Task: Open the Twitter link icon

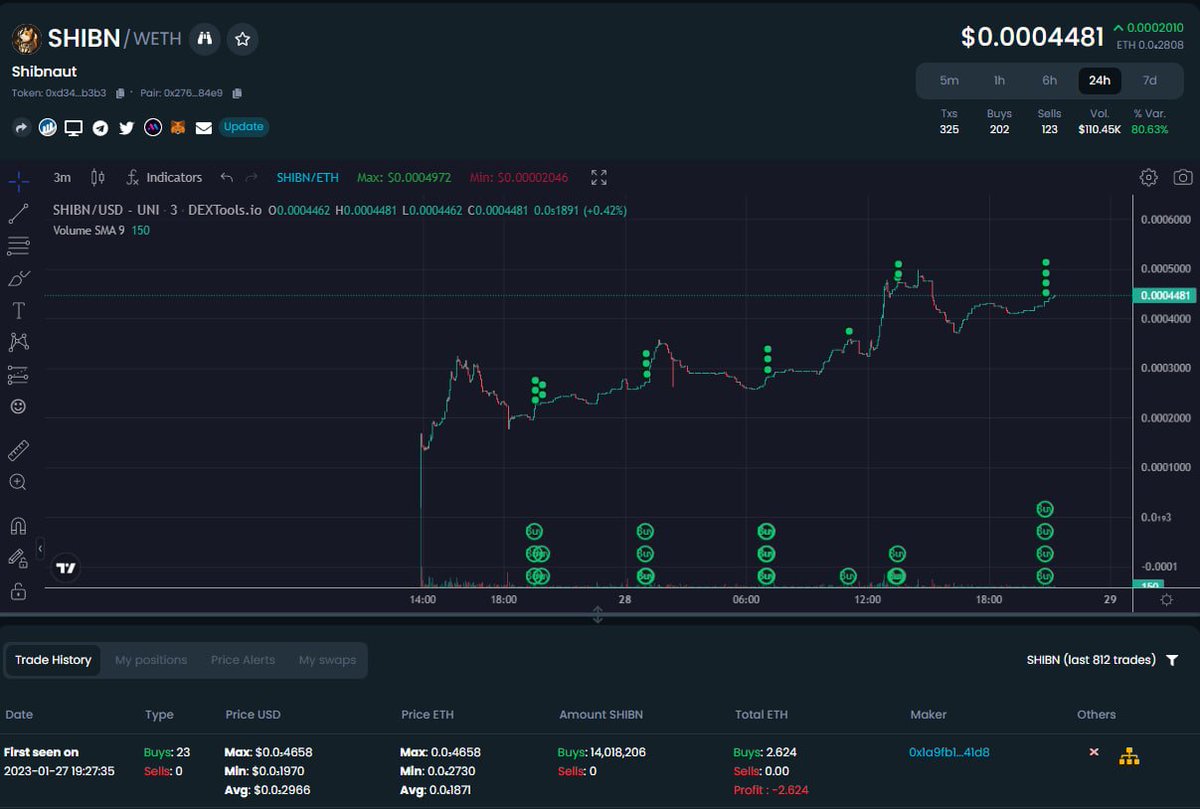Action: click(x=126, y=127)
